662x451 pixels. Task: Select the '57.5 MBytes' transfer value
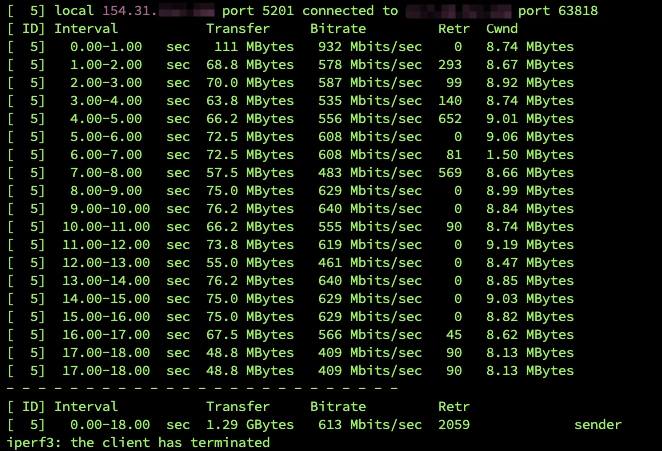tap(250, 173)
